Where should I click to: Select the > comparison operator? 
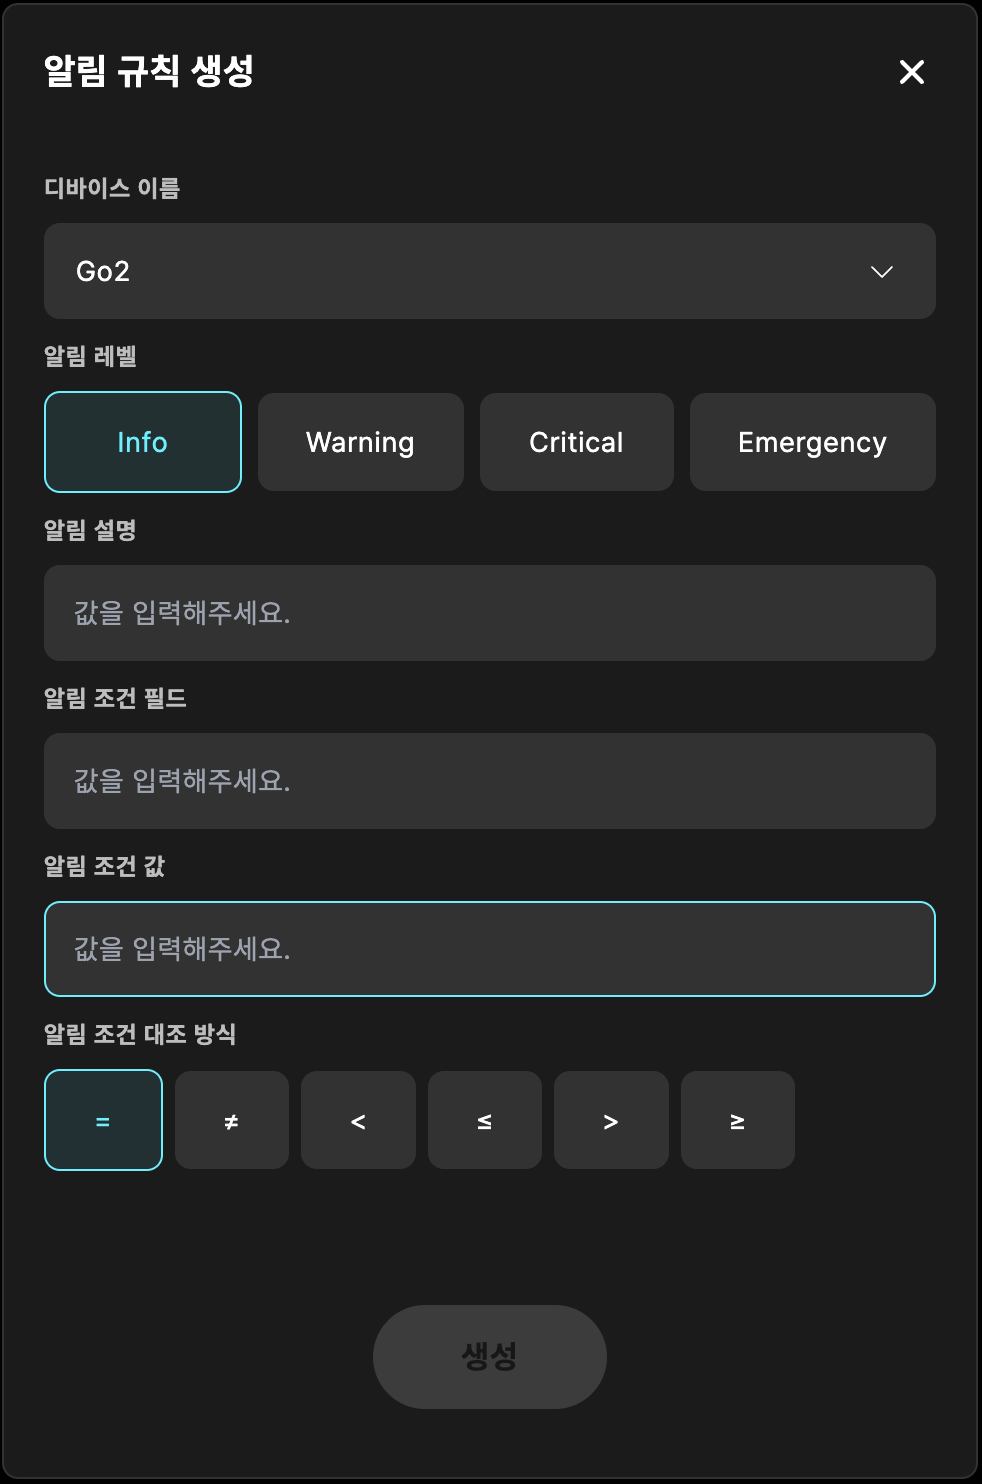[611, 1120]
